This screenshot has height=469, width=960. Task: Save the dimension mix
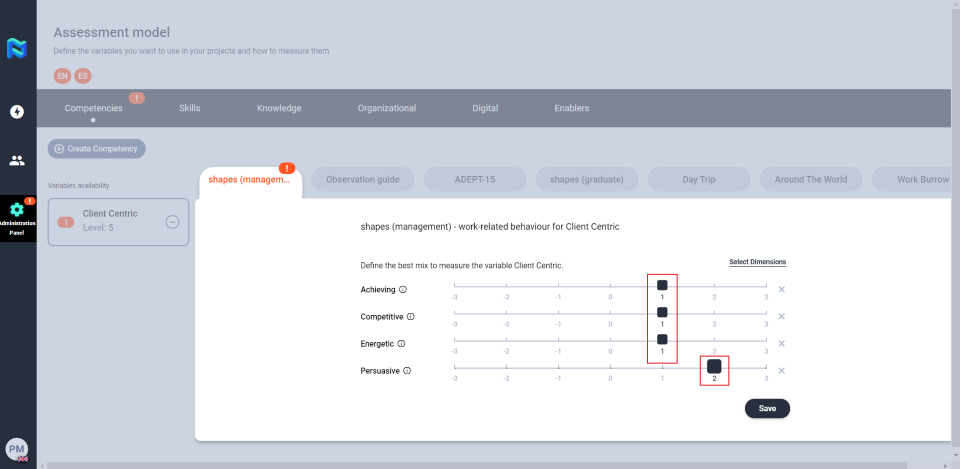tap(767, 408)
